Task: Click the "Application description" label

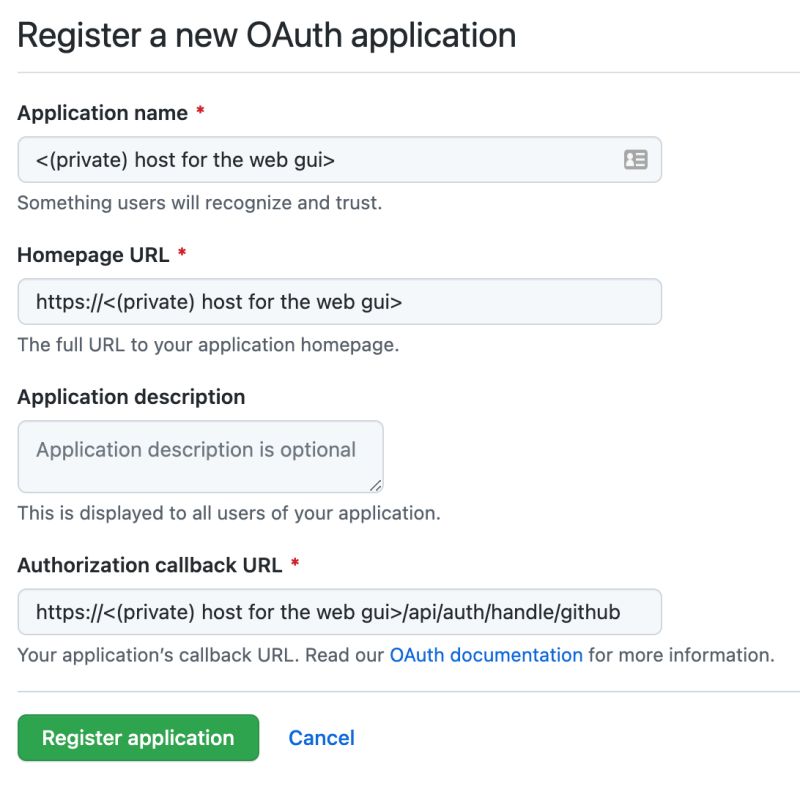Action: coord(131,397)
